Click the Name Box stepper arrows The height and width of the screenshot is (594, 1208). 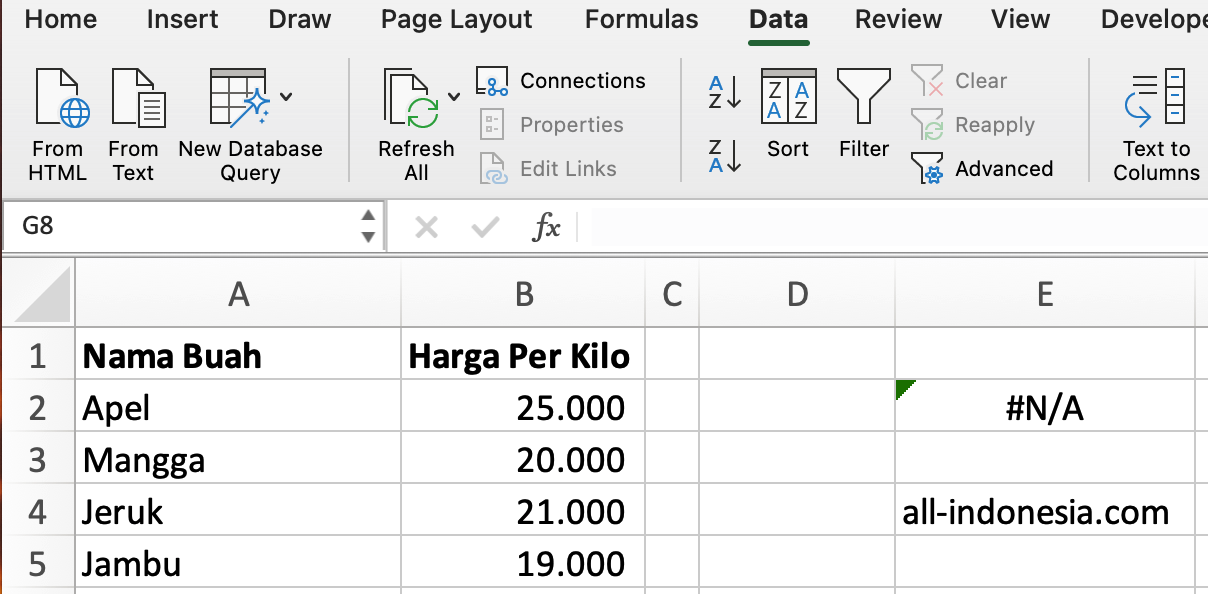point(368,226)
